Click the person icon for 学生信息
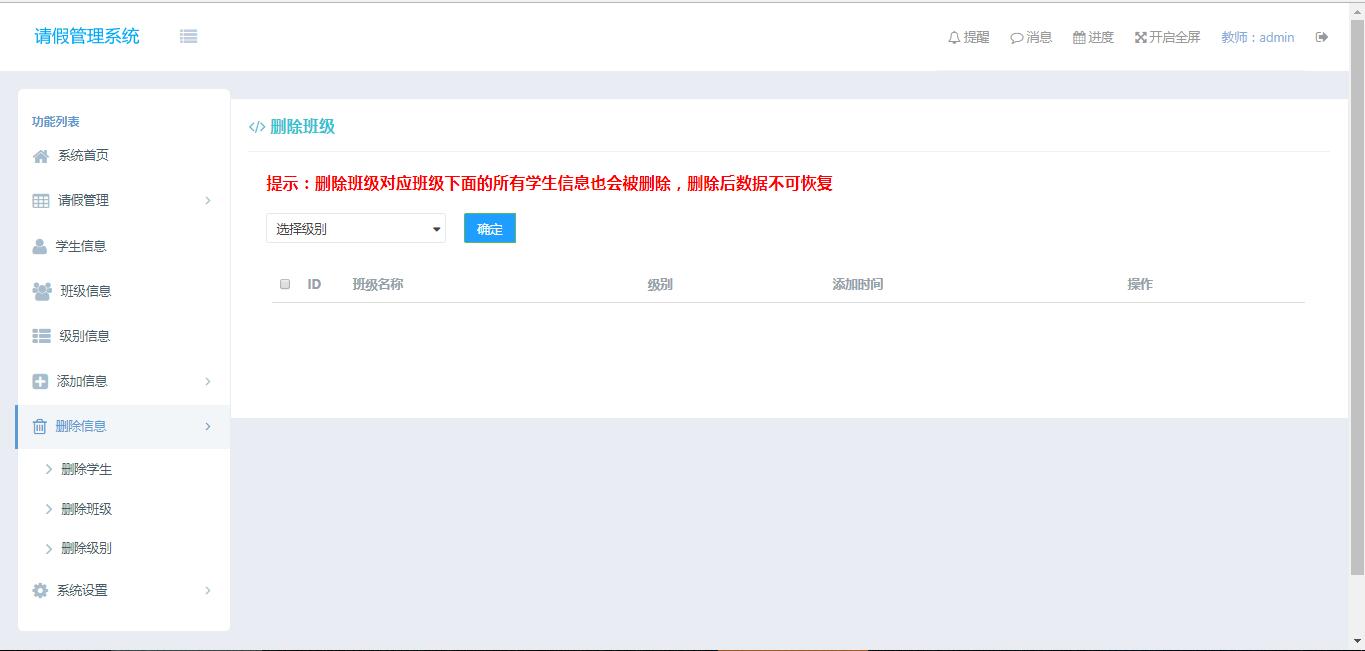Viewport: 1365px width, 651px height. (x=40, y=246)
